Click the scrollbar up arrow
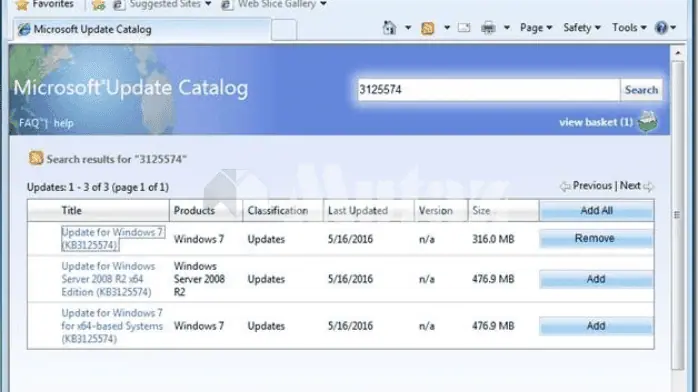698x392 pixels. click(x=678, y=53)
